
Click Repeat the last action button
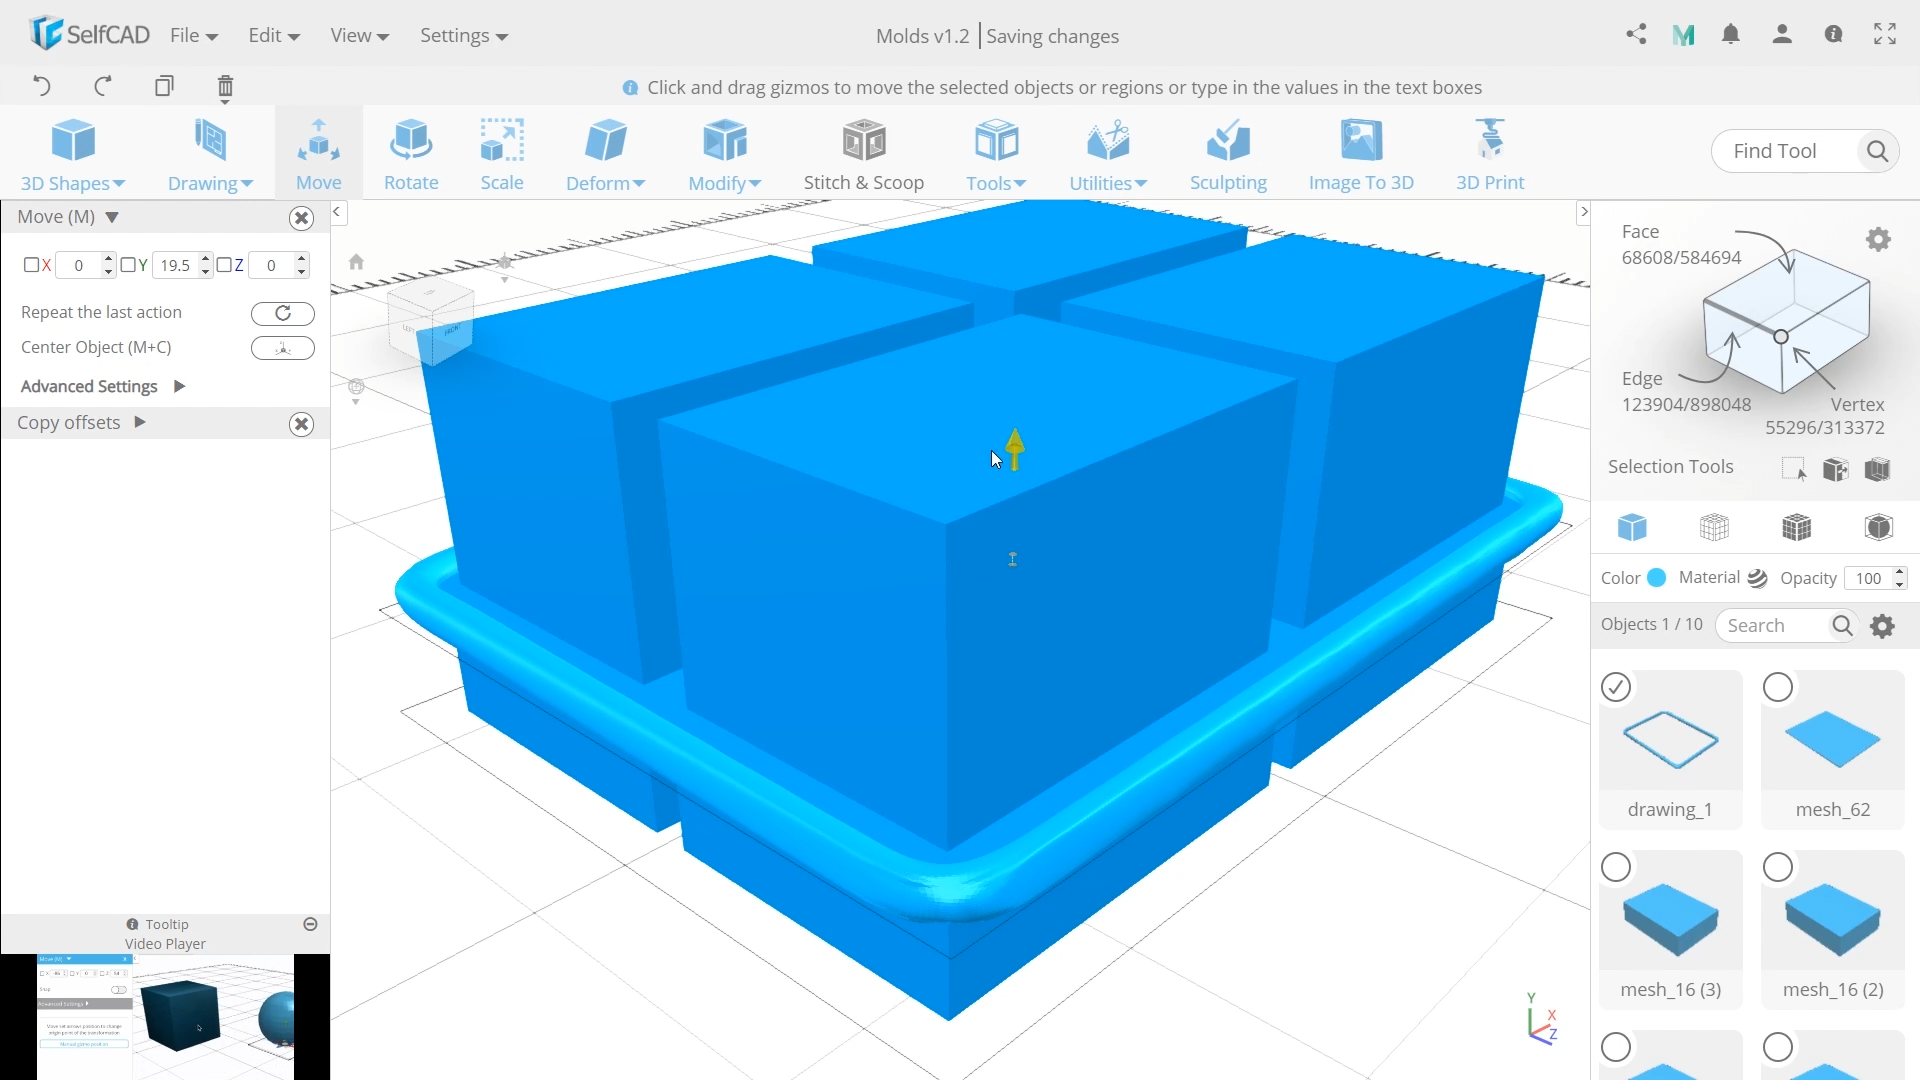(x=283, y=313)
